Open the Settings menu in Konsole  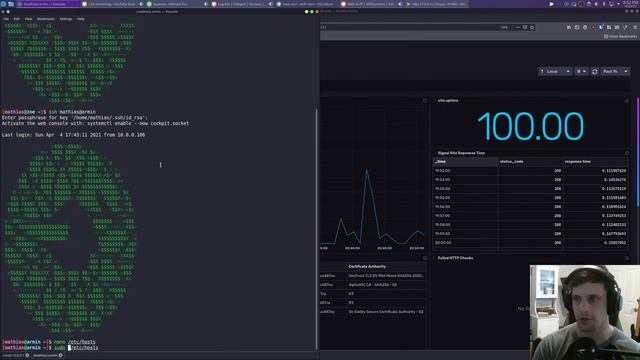click(x=66, y=19)
